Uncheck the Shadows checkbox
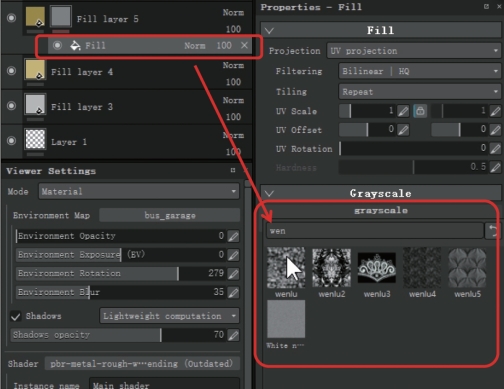504x389 pixels. (16, 316)
